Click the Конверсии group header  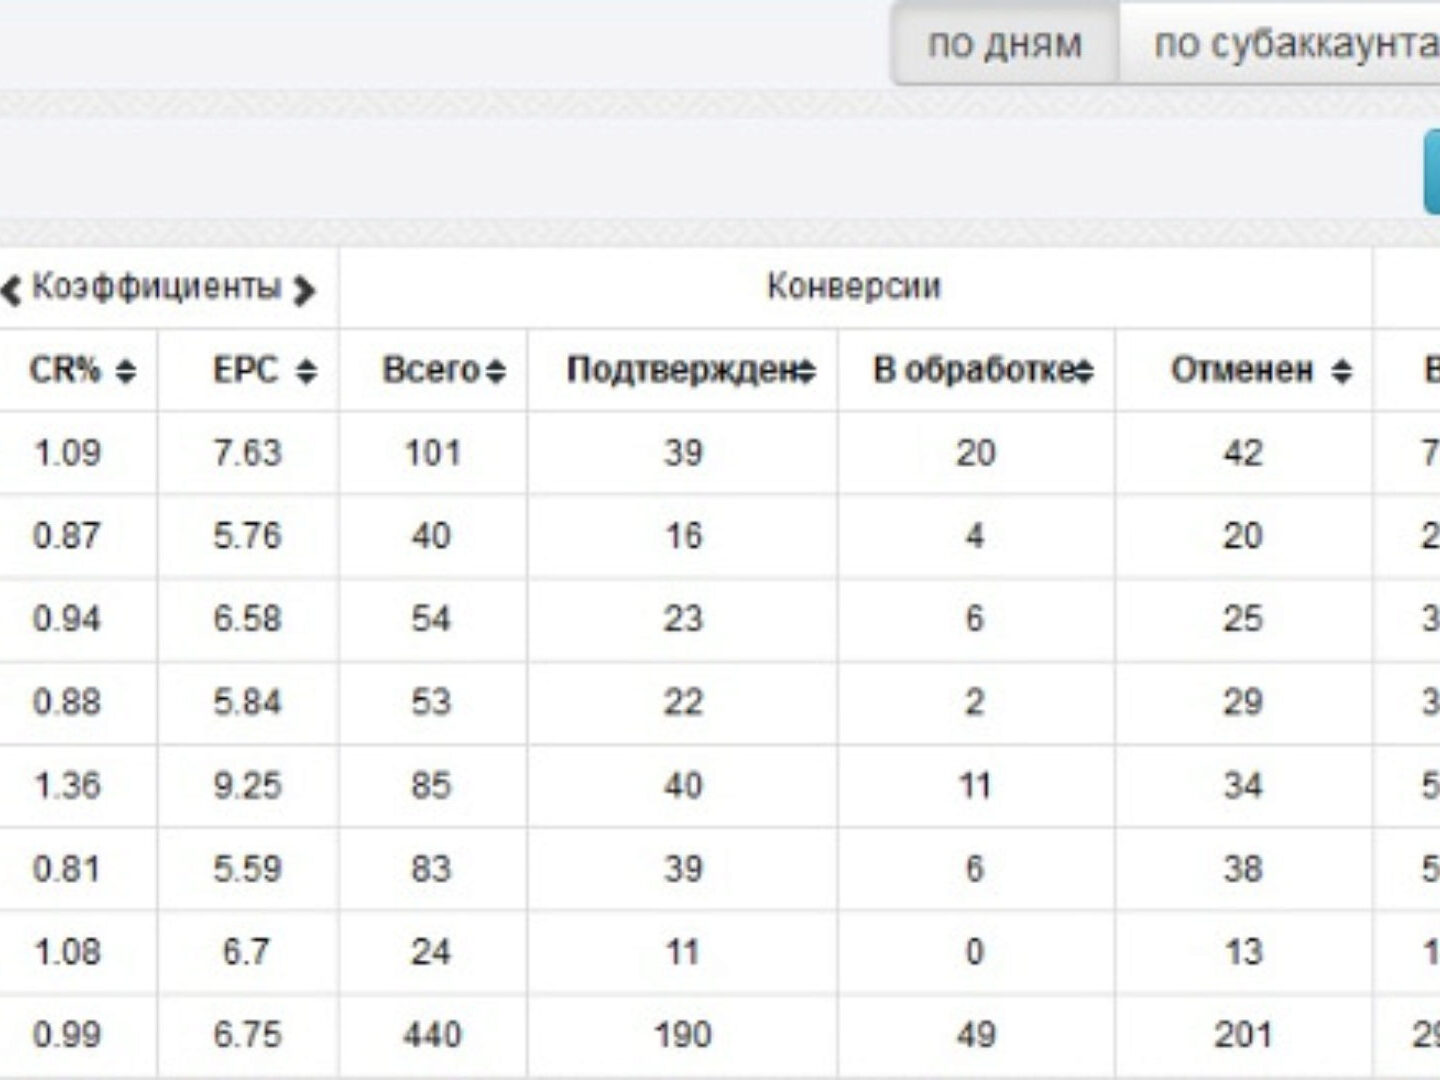click(854, 287)
